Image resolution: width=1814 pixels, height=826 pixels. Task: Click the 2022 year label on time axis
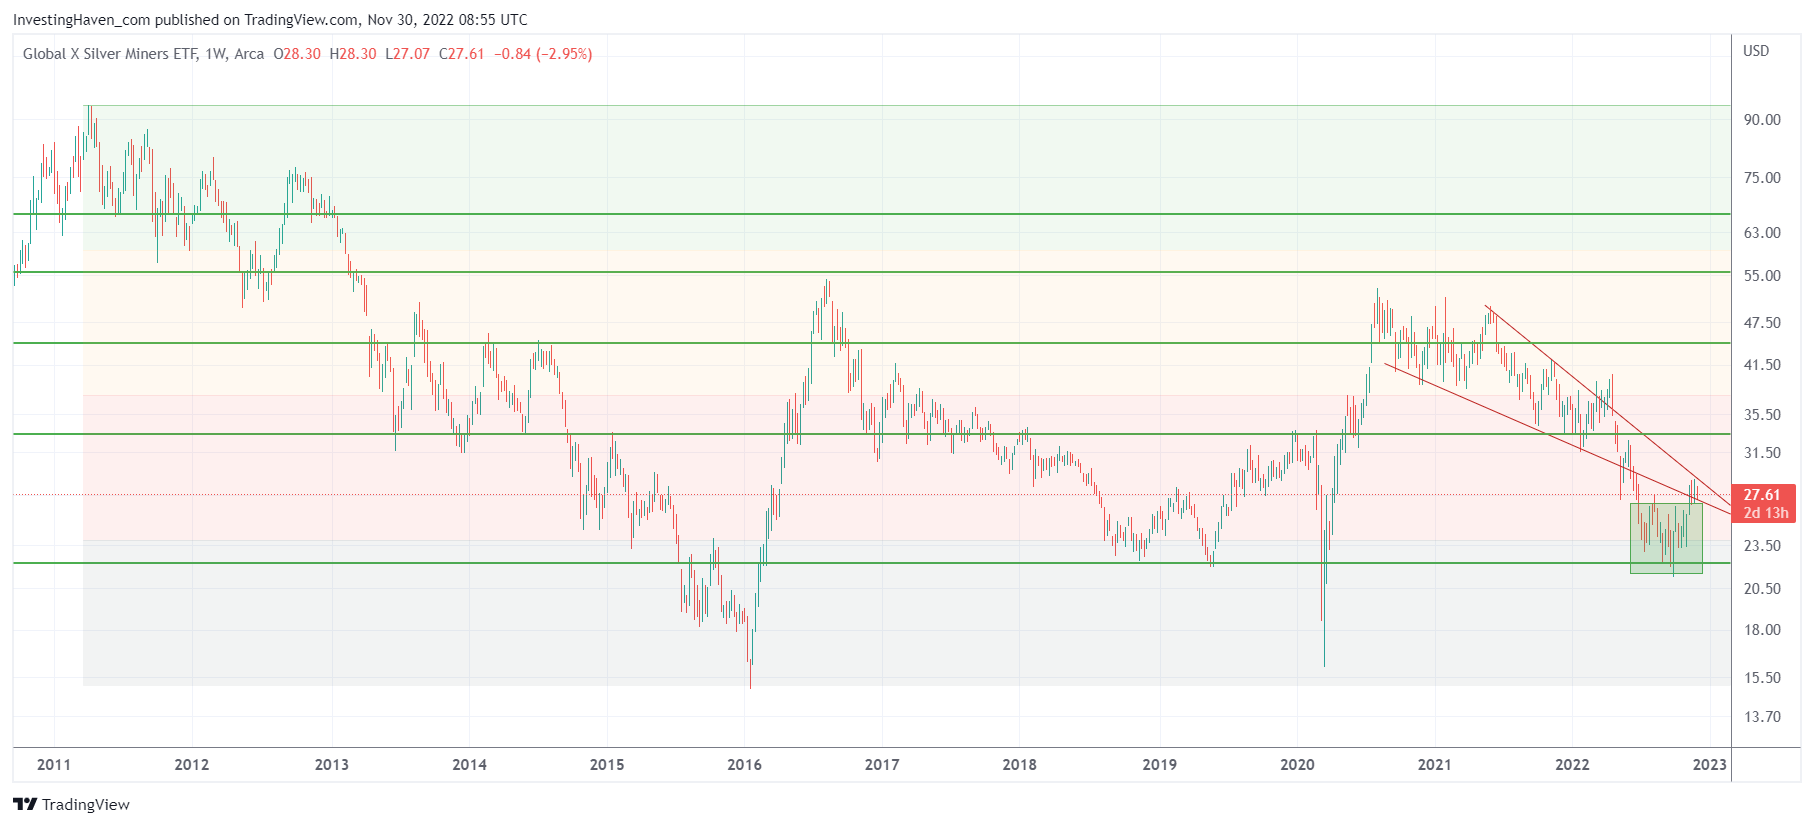click(1572, 765)
